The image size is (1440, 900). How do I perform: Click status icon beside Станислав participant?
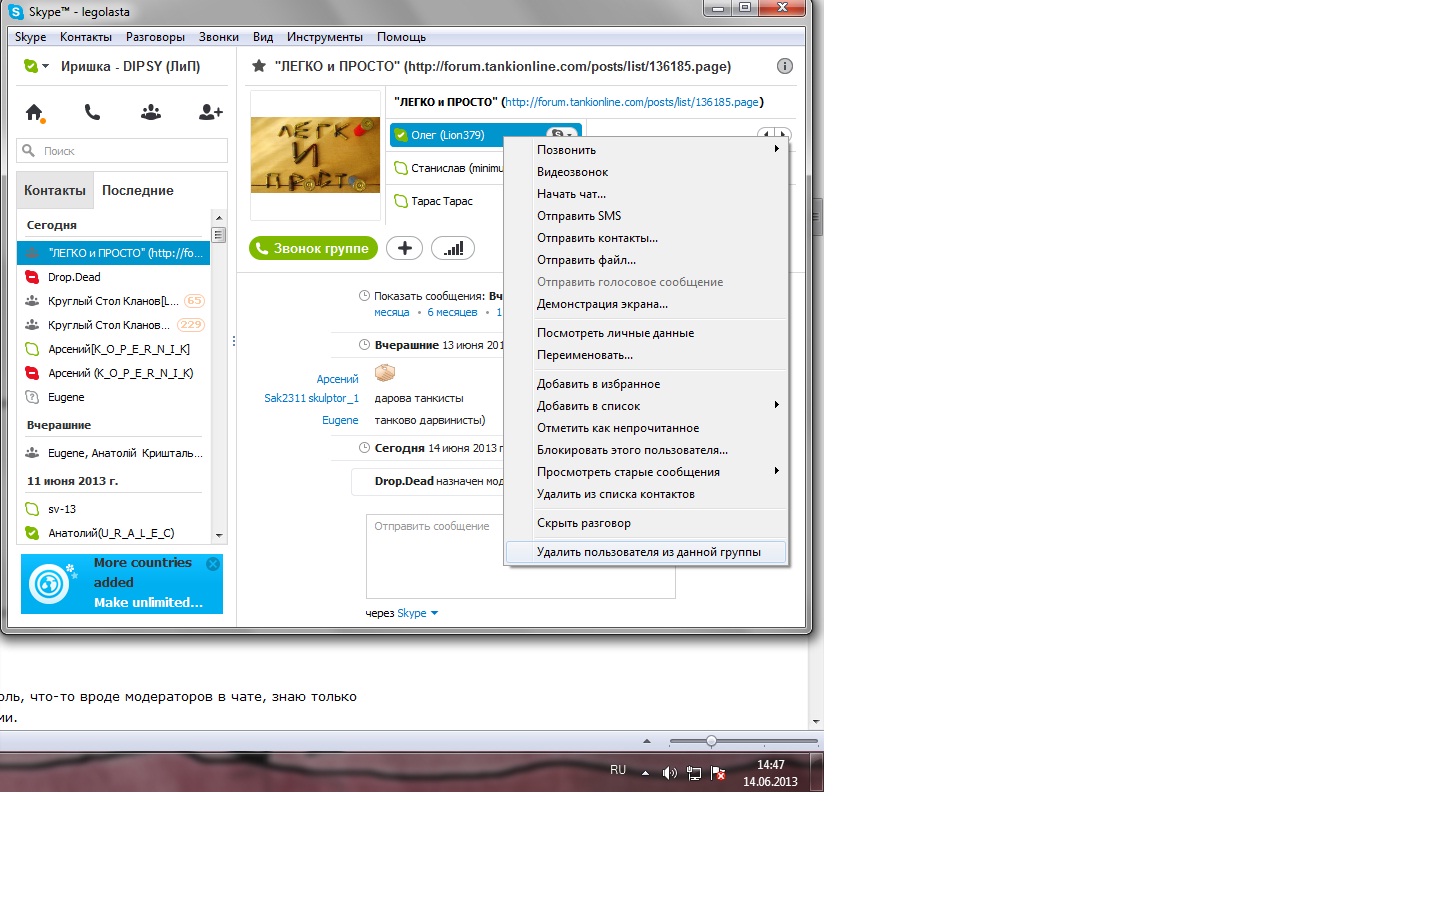[401, 168]
